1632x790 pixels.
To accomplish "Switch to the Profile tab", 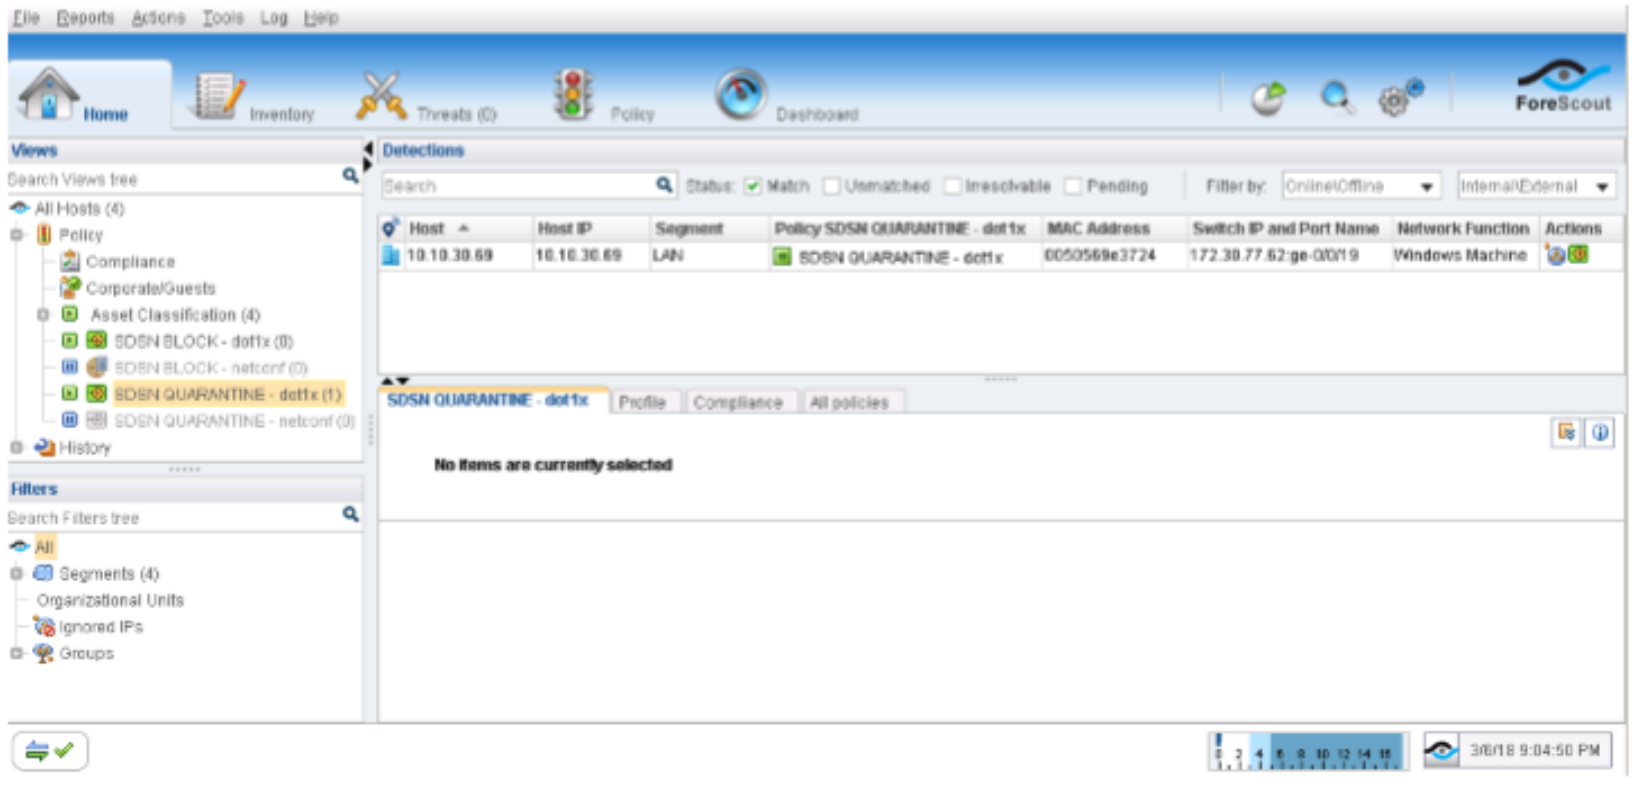I will point(642,402).
